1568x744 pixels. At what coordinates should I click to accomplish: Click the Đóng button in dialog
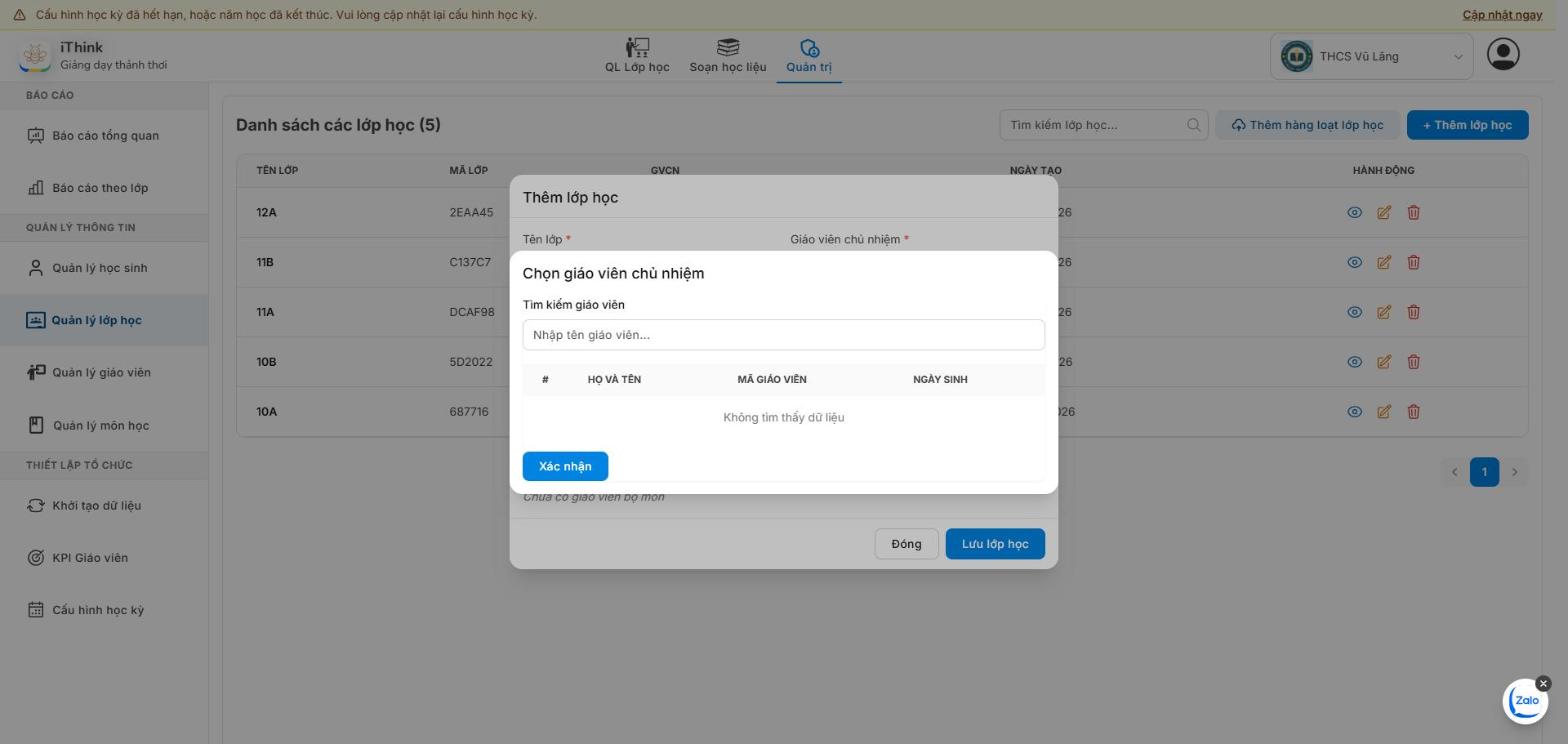click(x=906, y=544)
